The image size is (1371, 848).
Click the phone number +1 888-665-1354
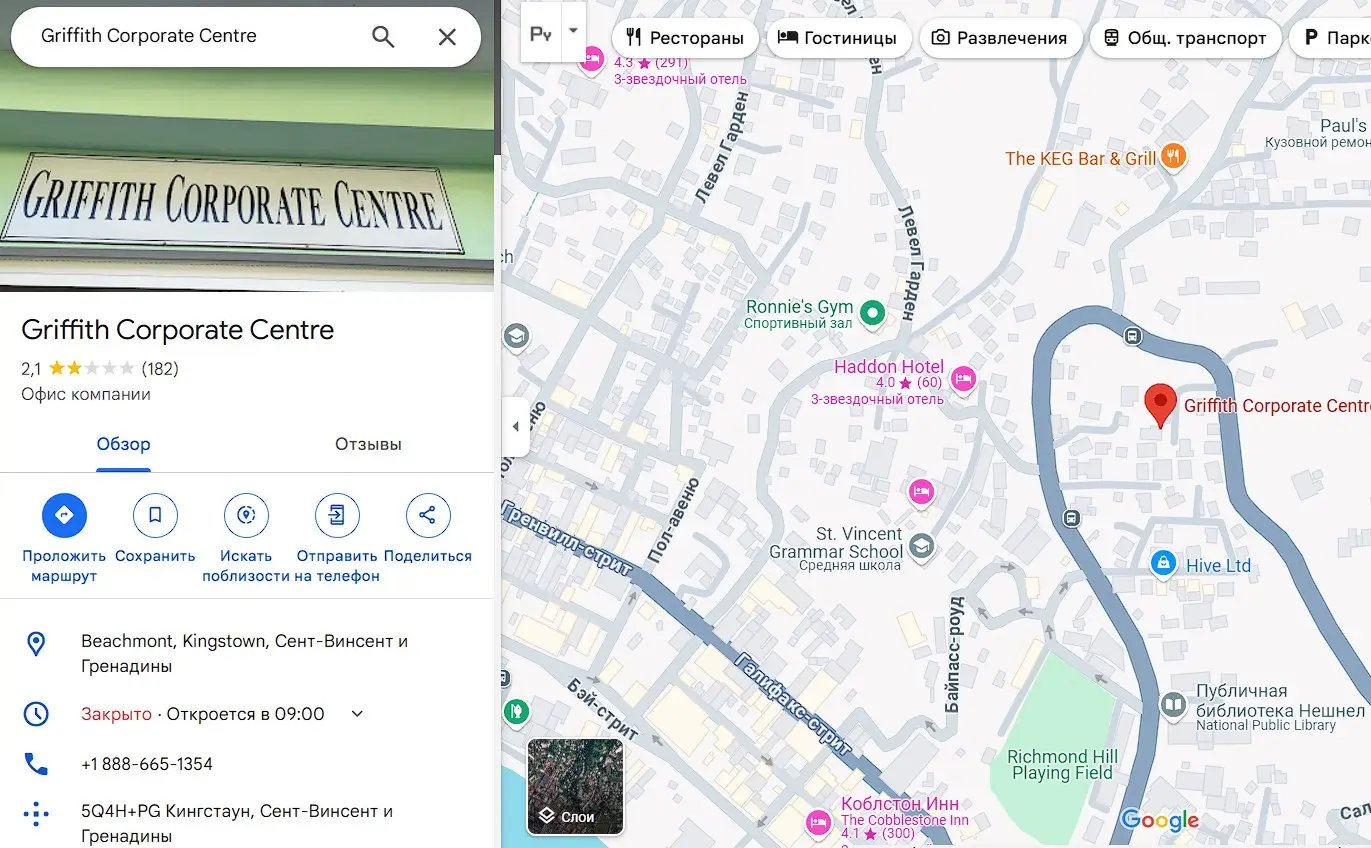[x=147, y=764]
